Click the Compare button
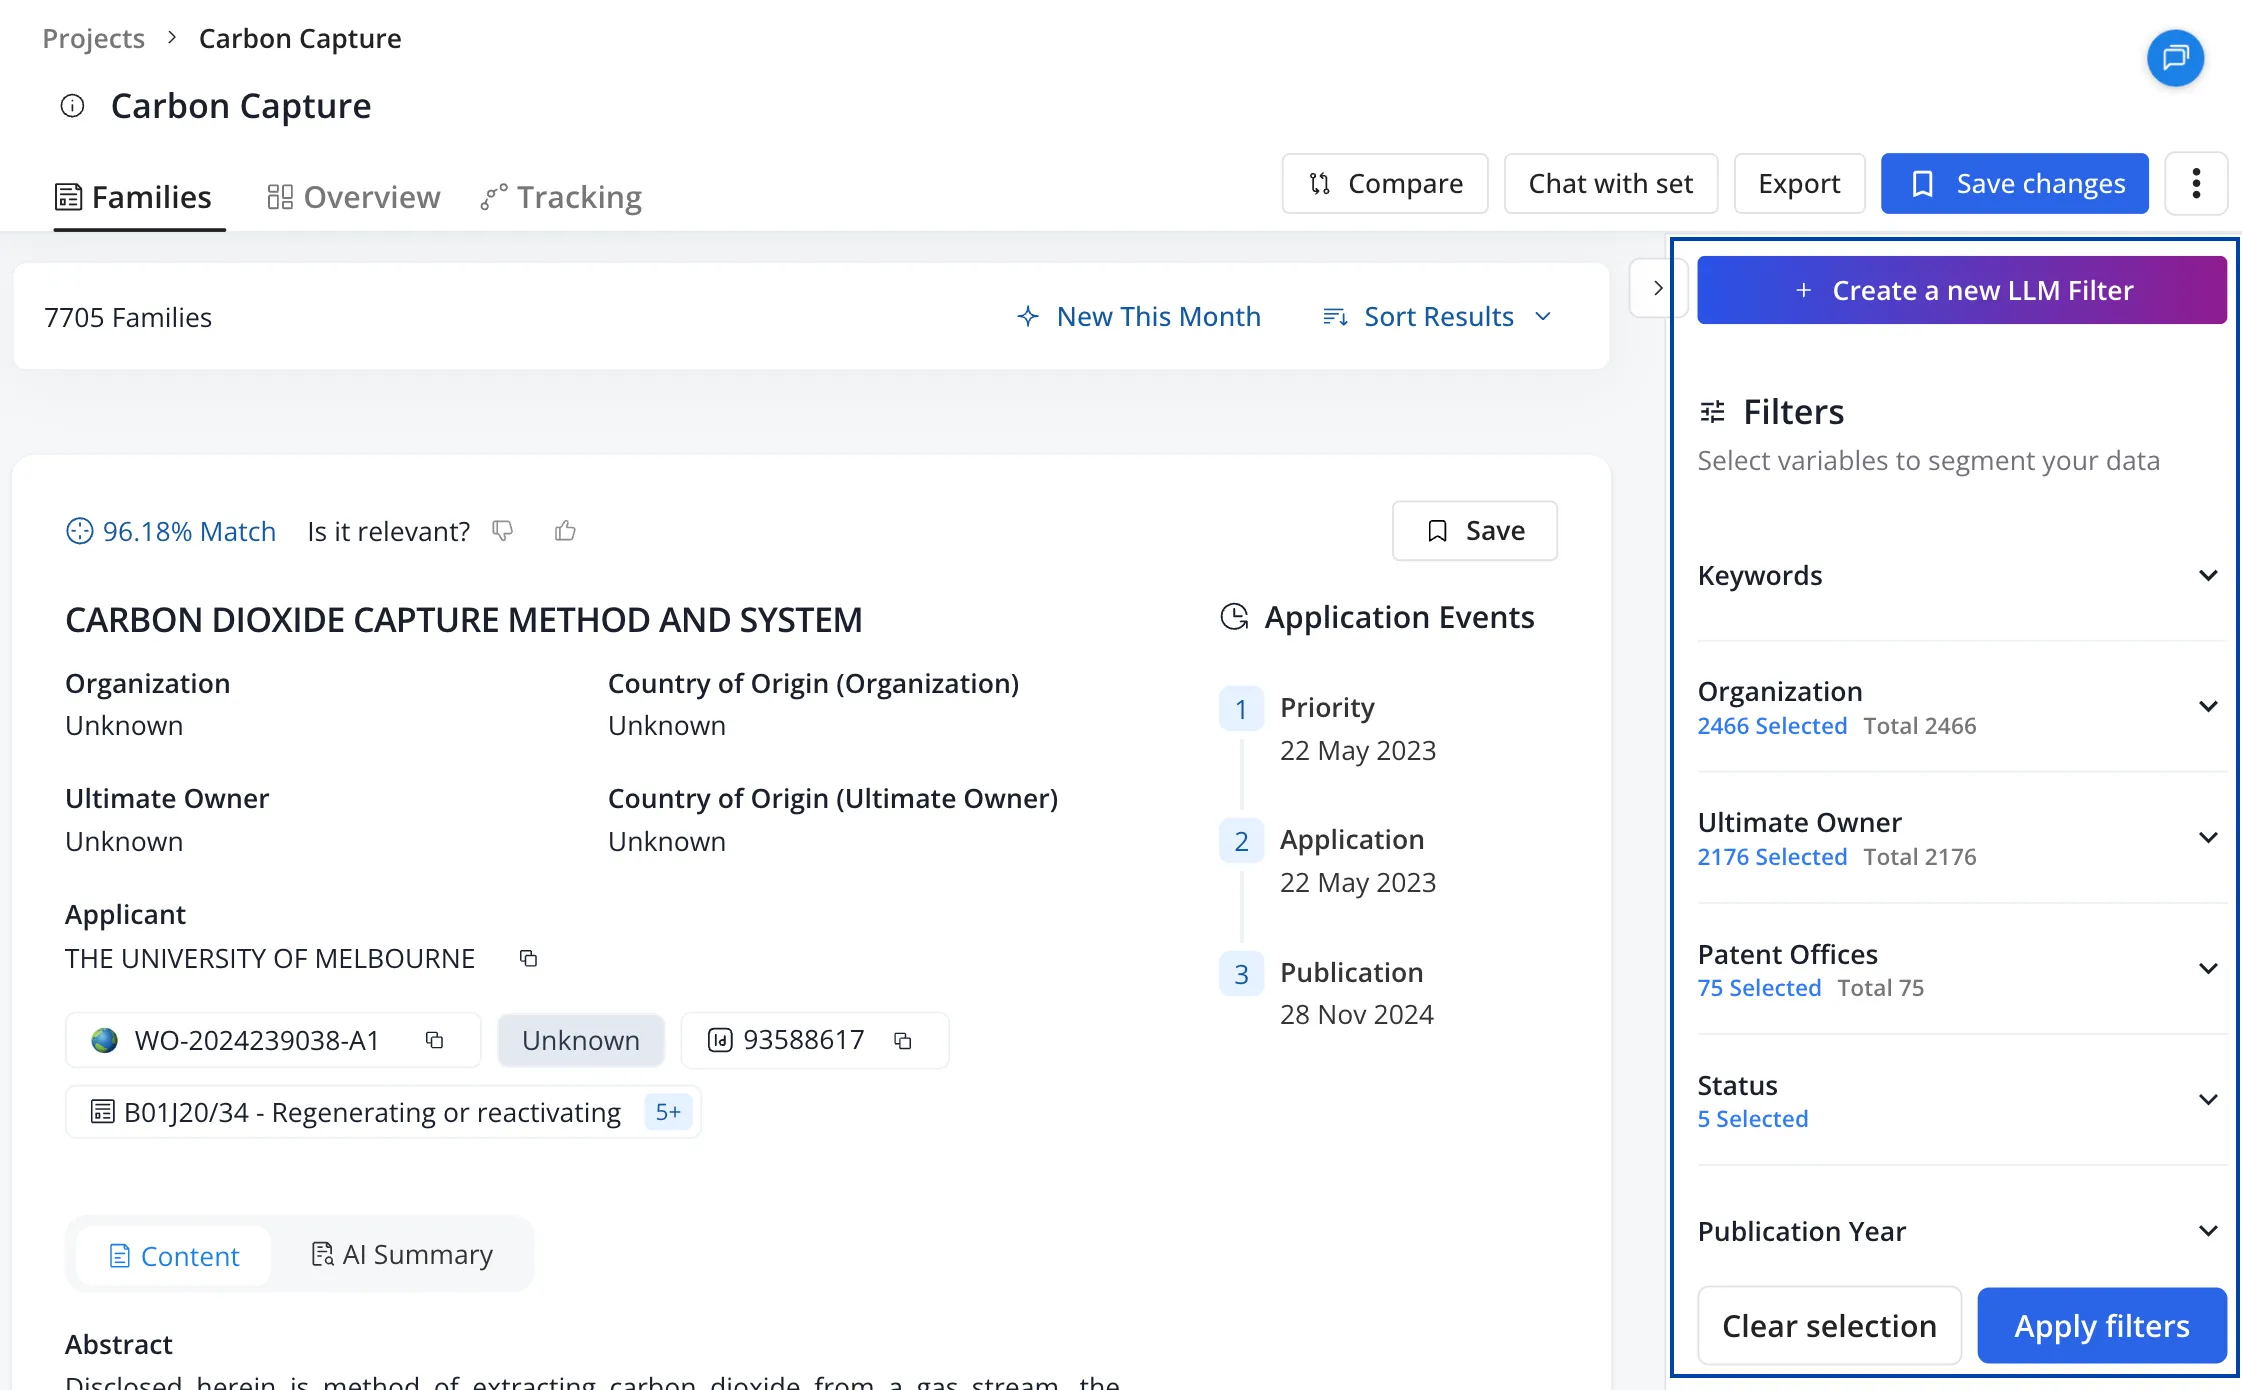This screenshot has width=2242, height=1390. click(x=1385, y=184)
